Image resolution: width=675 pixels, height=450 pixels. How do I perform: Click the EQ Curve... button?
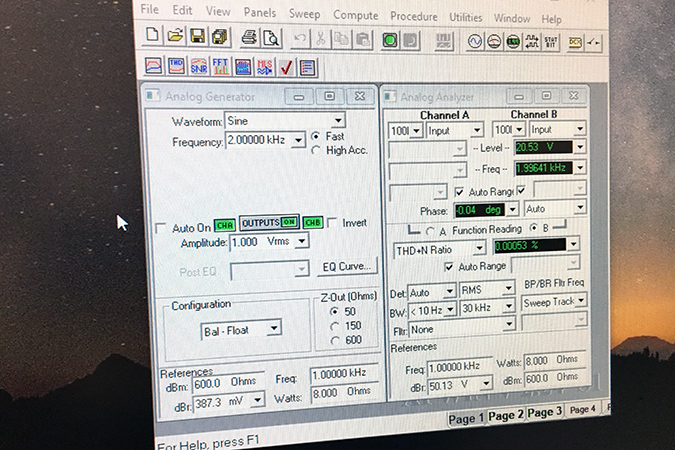tap(347, 266)
